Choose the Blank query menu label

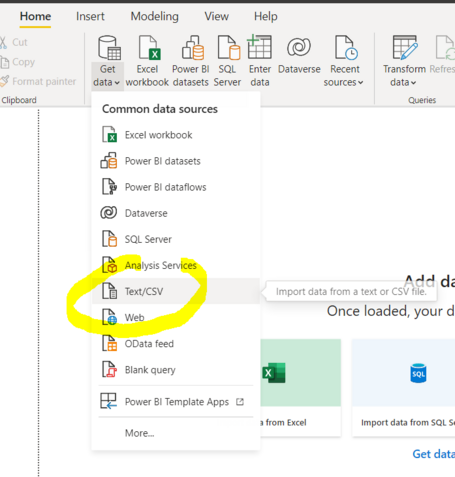(x=150, y=370)
